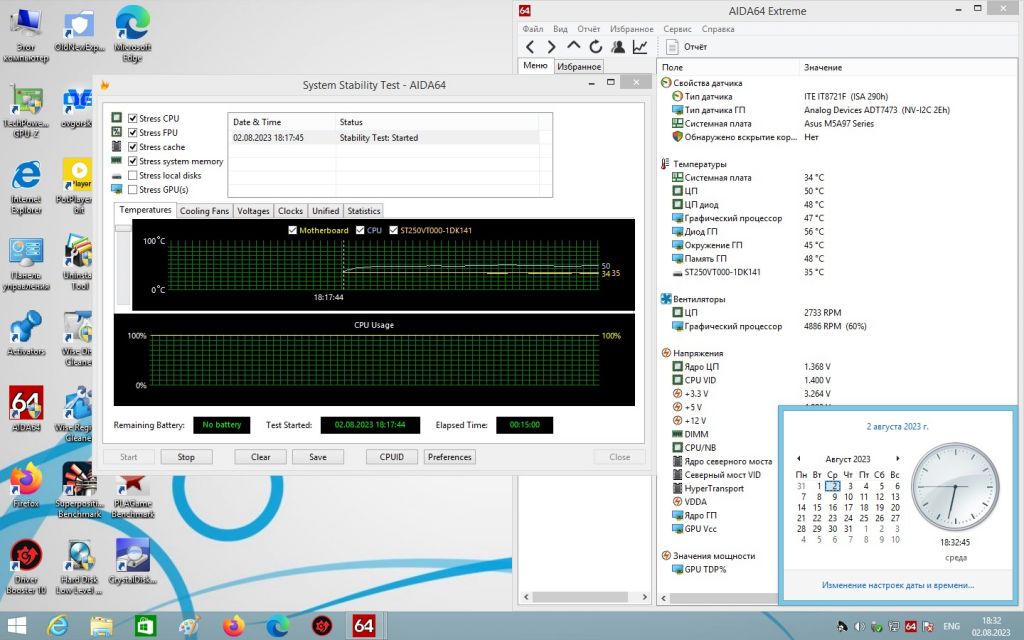Click the up-level arrow in AIDA64

(x=573, y=46)
